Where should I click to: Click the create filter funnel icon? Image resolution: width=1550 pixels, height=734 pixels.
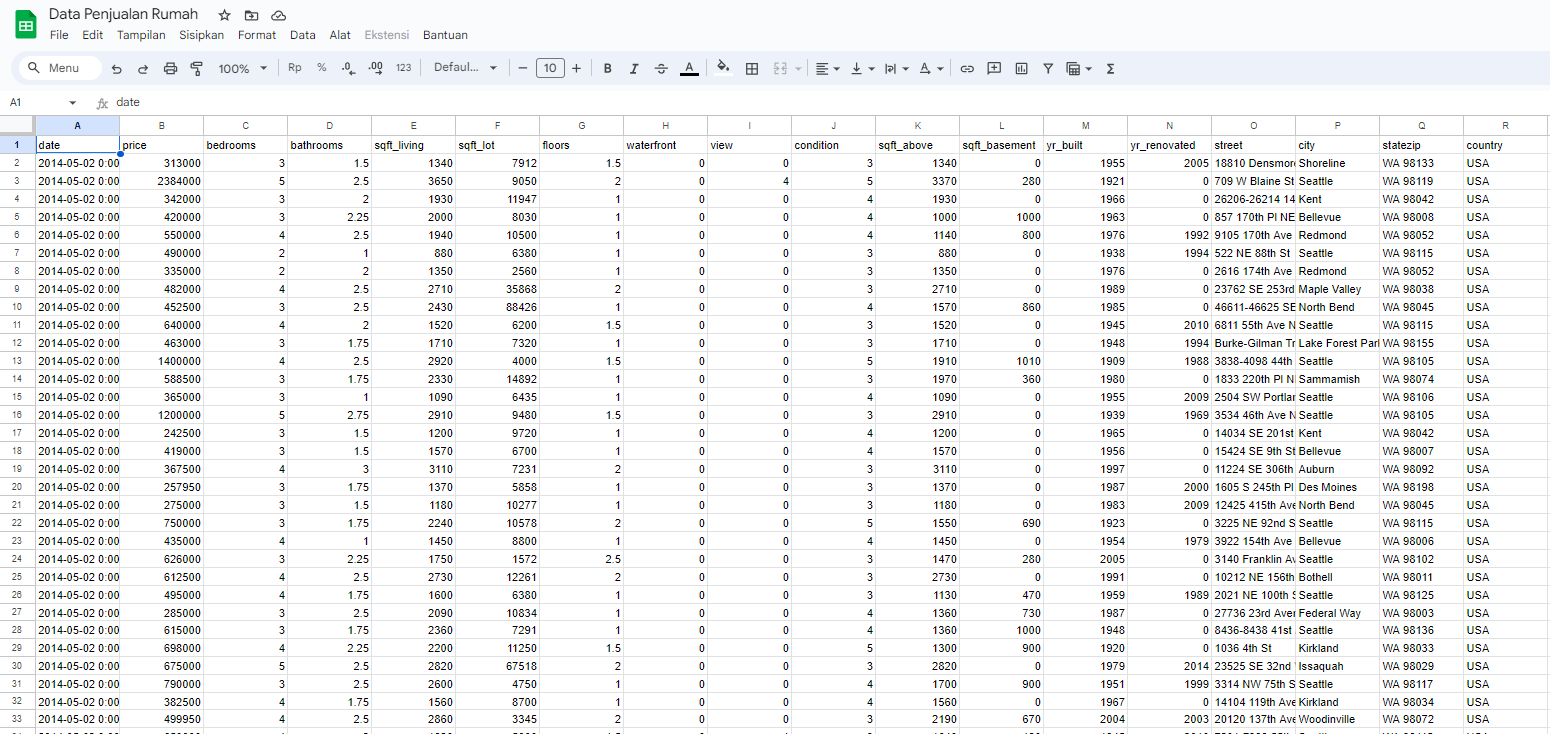pos(1048,68)
